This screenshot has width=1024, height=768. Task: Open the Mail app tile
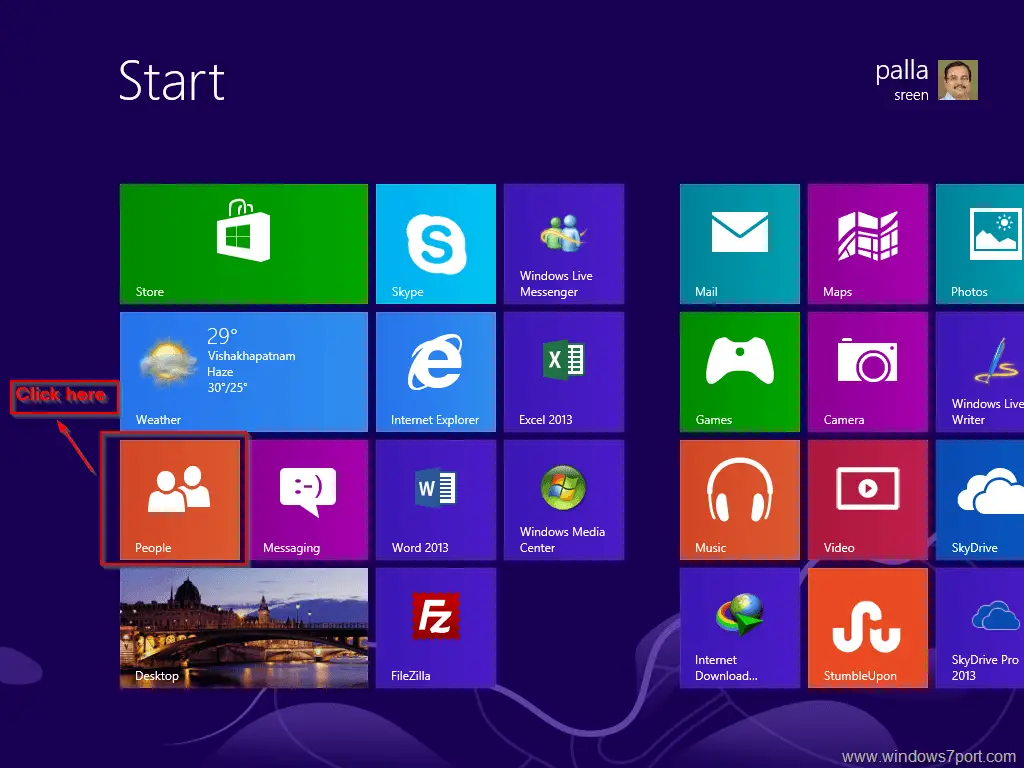(739, 244)
